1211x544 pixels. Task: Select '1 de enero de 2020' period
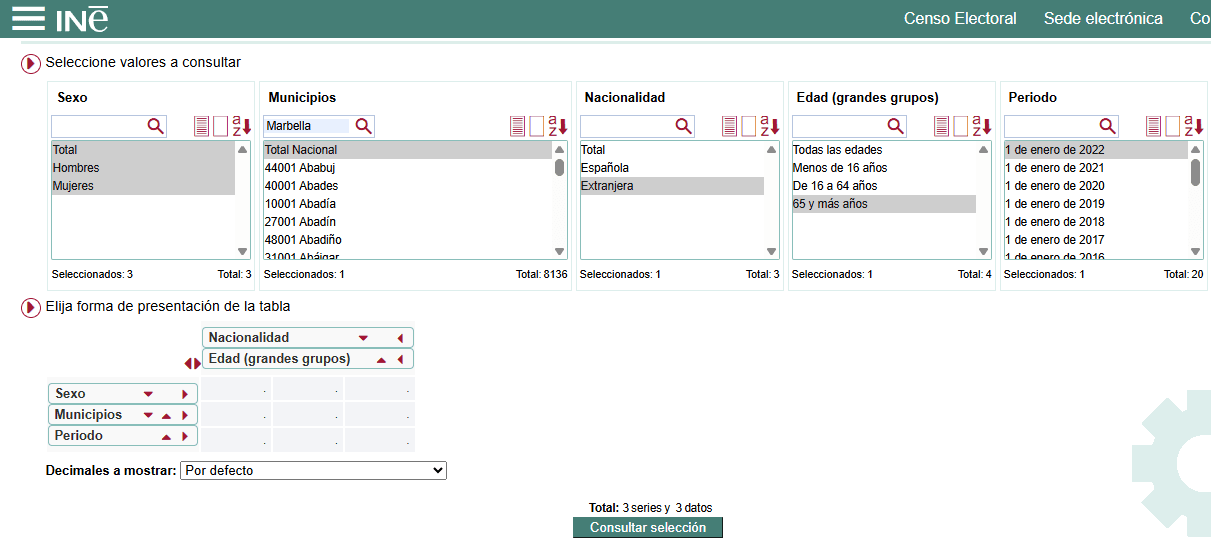pos(1054,186)
